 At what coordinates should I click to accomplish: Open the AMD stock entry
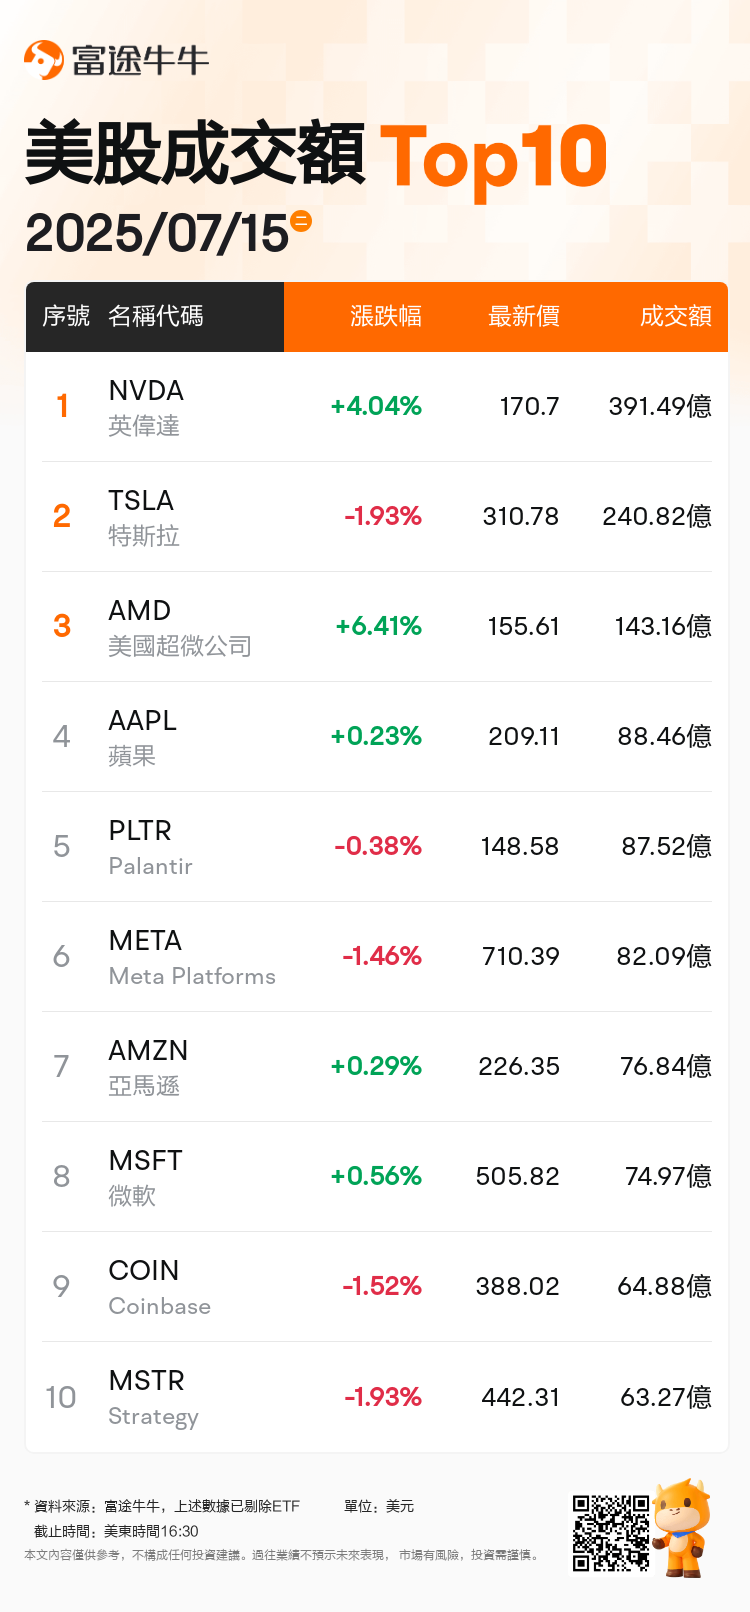pos(377,627)
